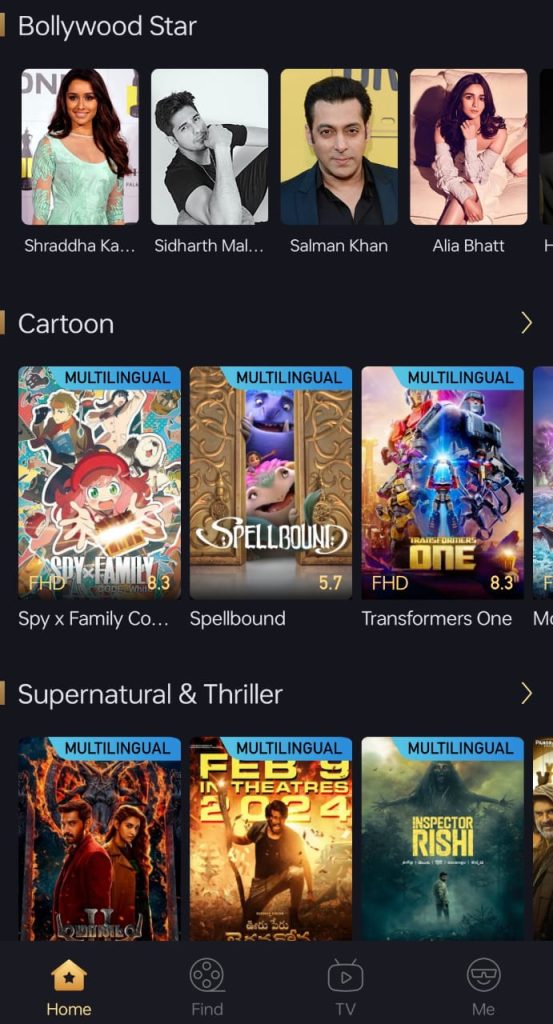Select Salman Khan portrait
This screenshot has width=553, height=1024.
[x=339, y=147]
